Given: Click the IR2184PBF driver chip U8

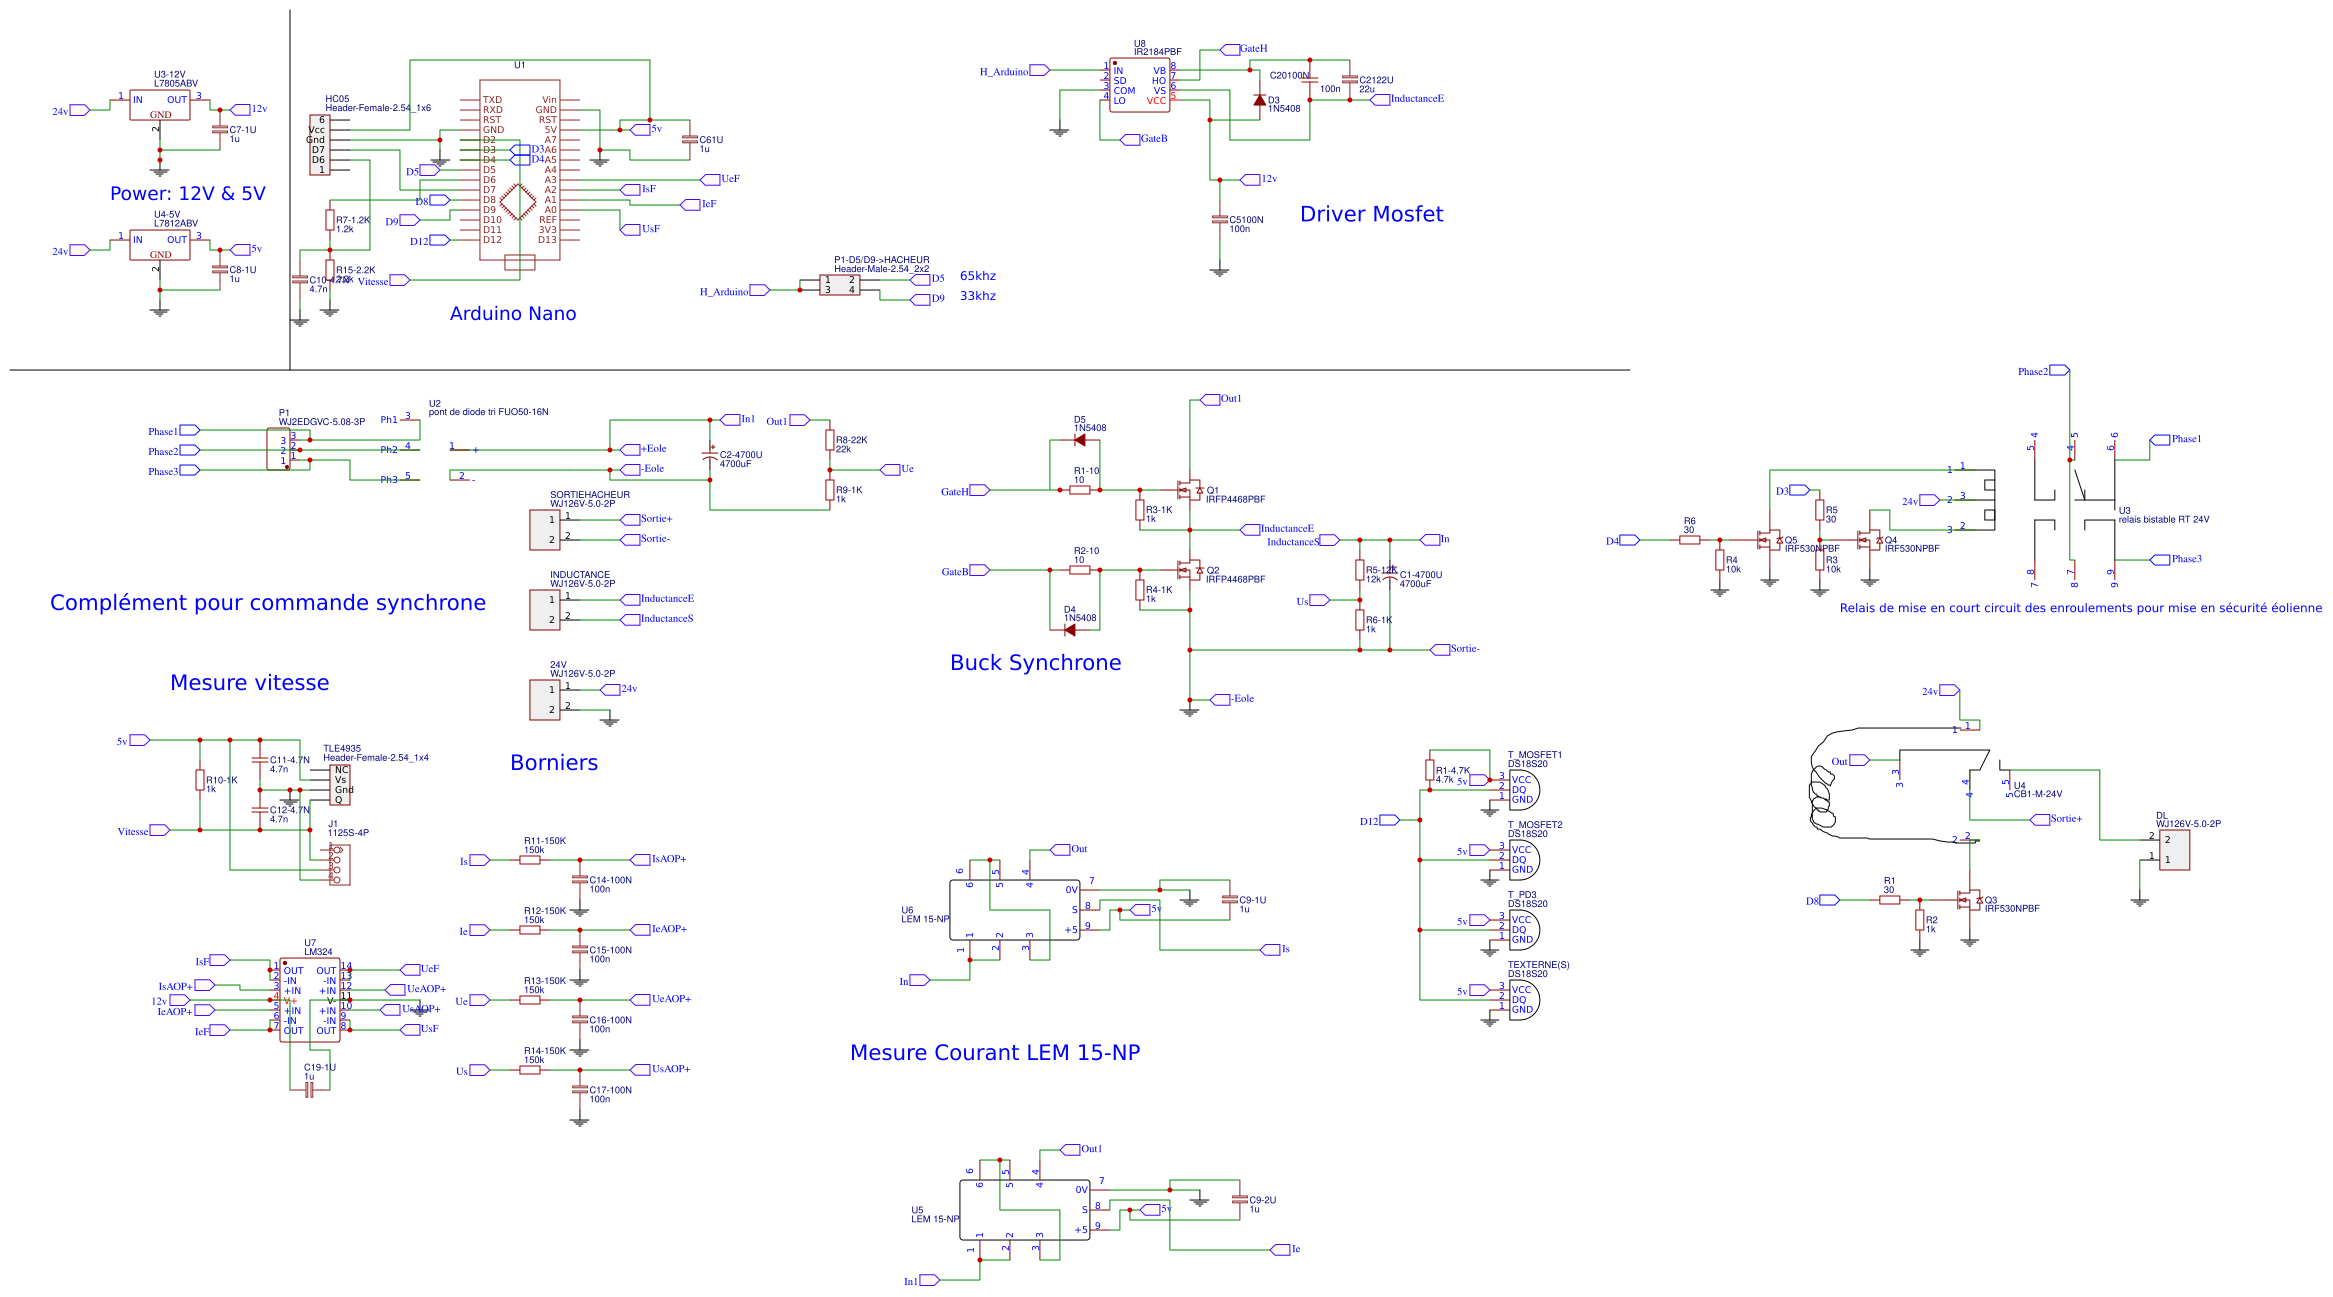Looking at the screenshot, I should click(1139, 85).
